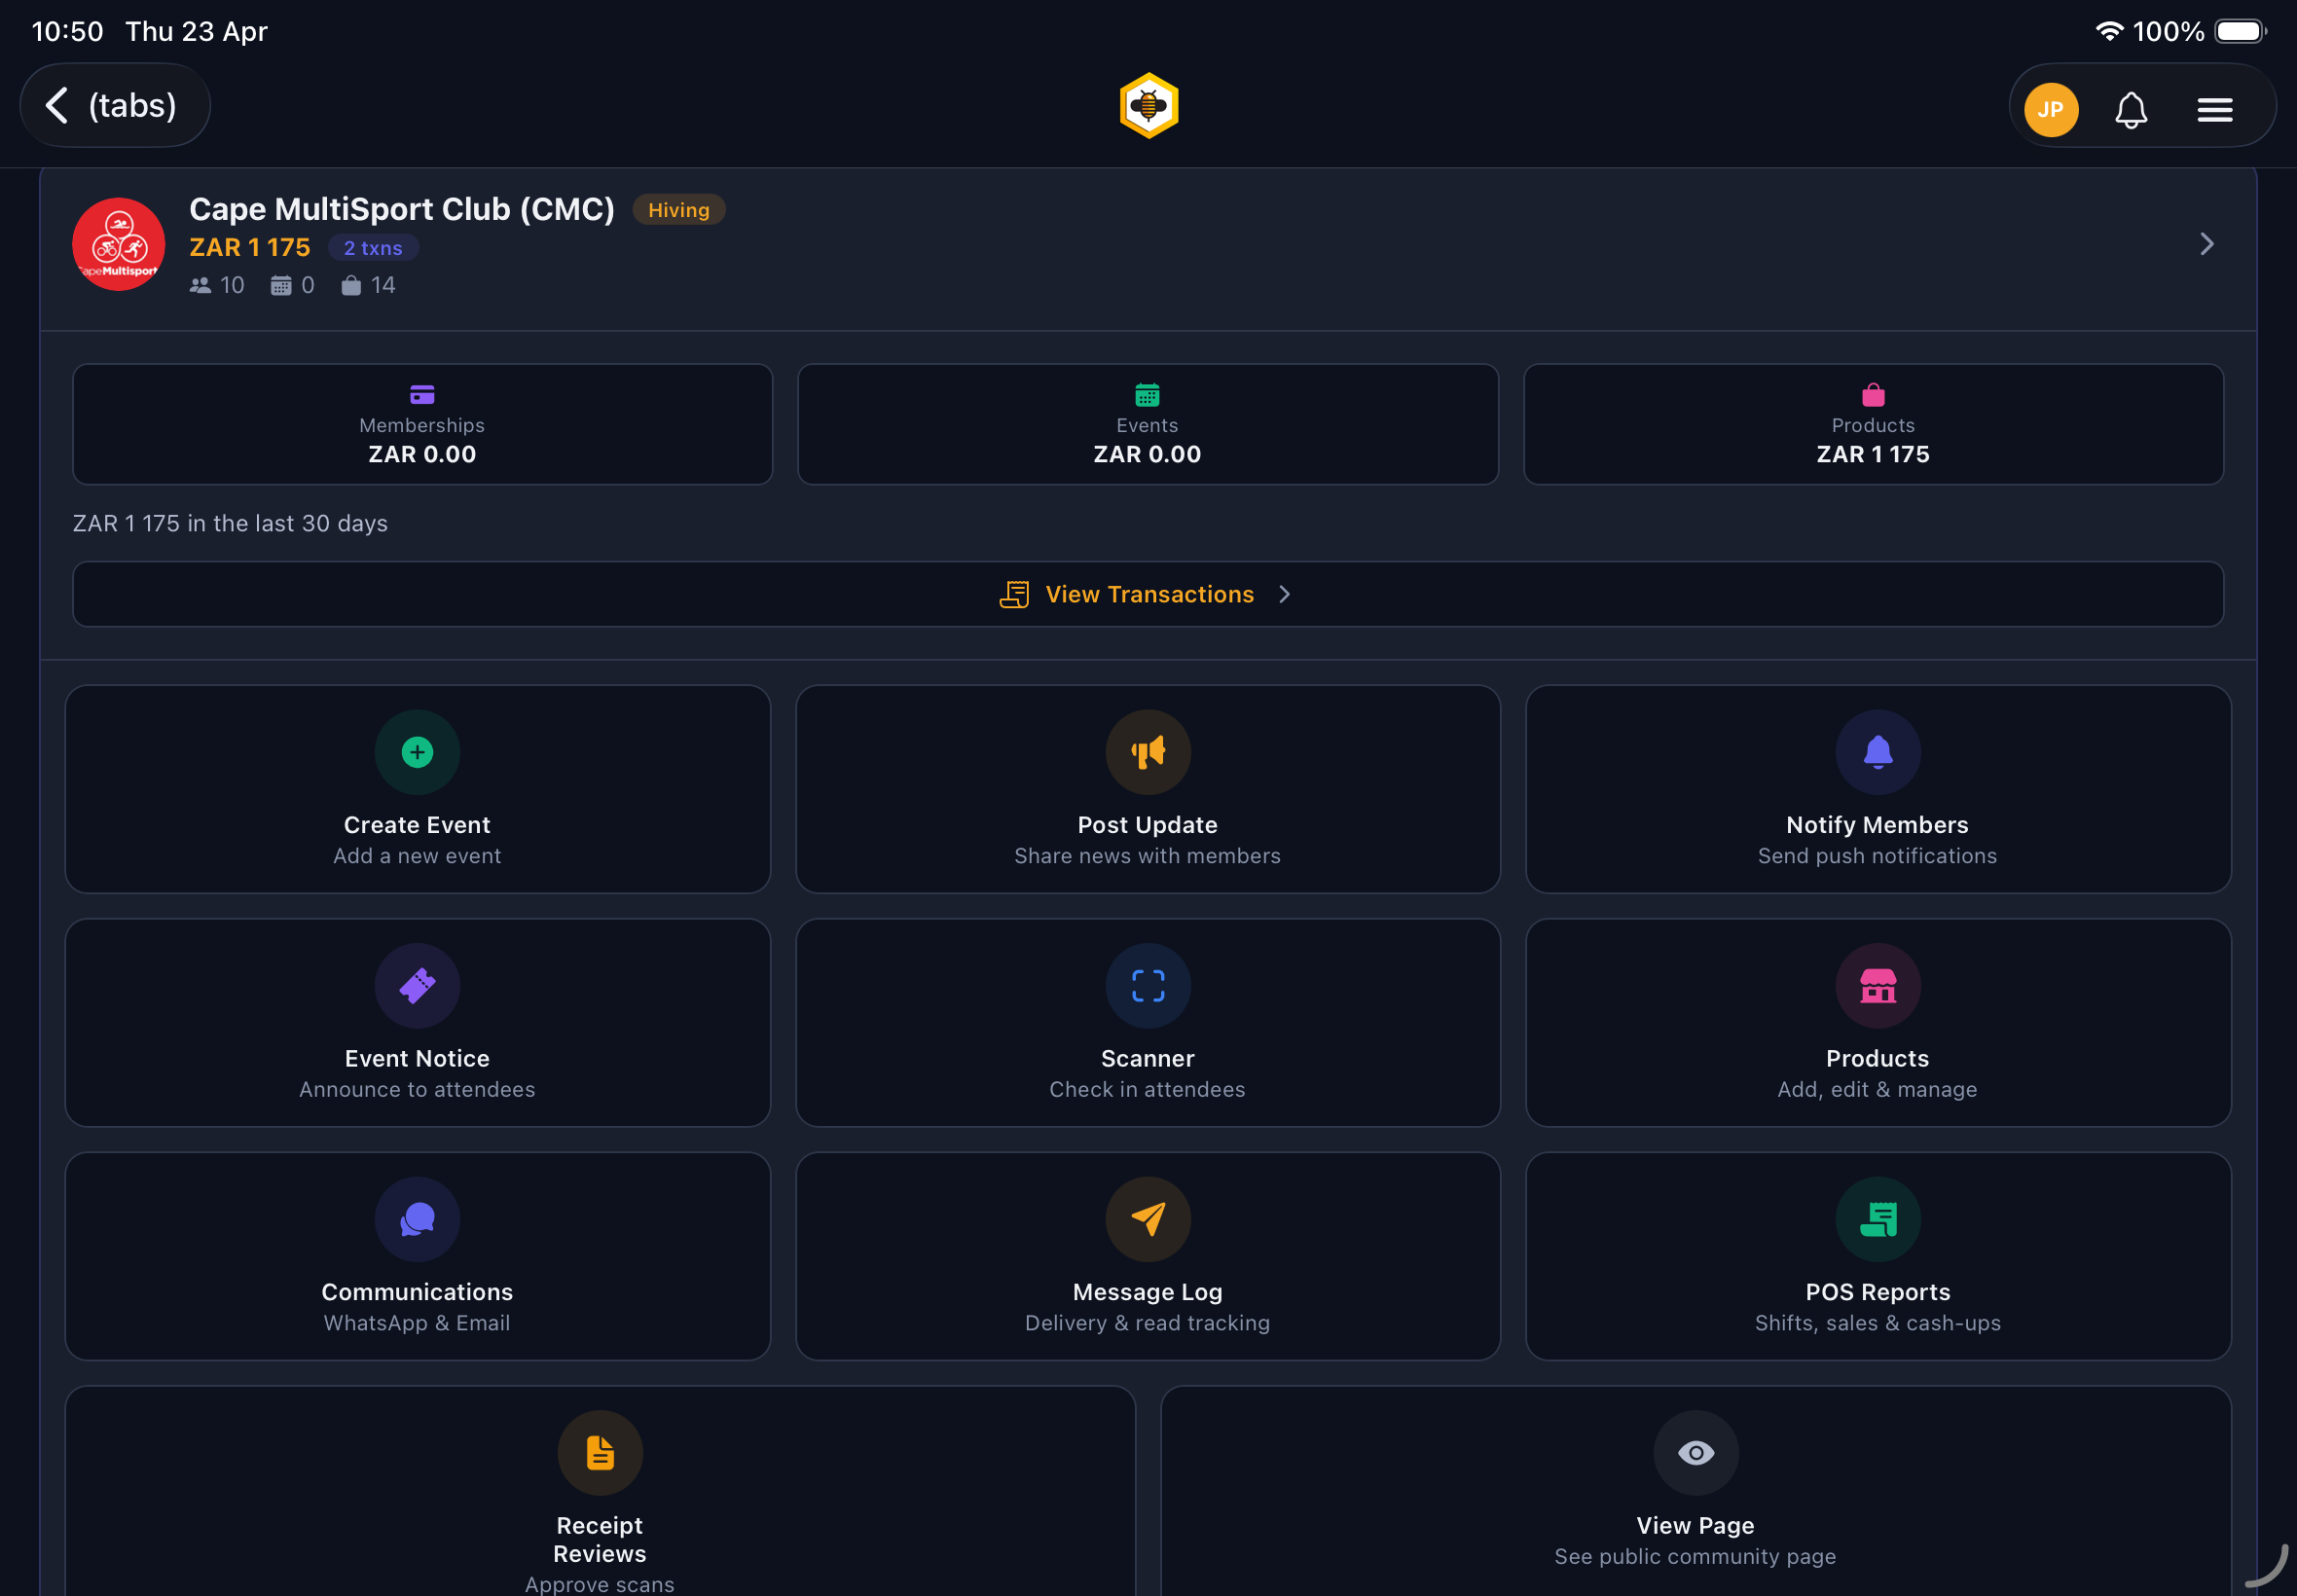2297x1596 pixels.
Task: Open the Message Log delivery tracking
Action: (x=1146, y=1256)
